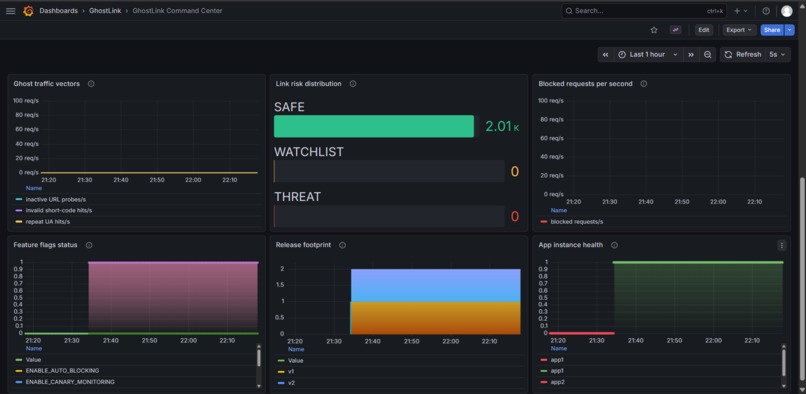The height and width of the screenshot is (394, 806).
Task: Click the 2.01 K SAFE value
Action: (x=502, y=127)
